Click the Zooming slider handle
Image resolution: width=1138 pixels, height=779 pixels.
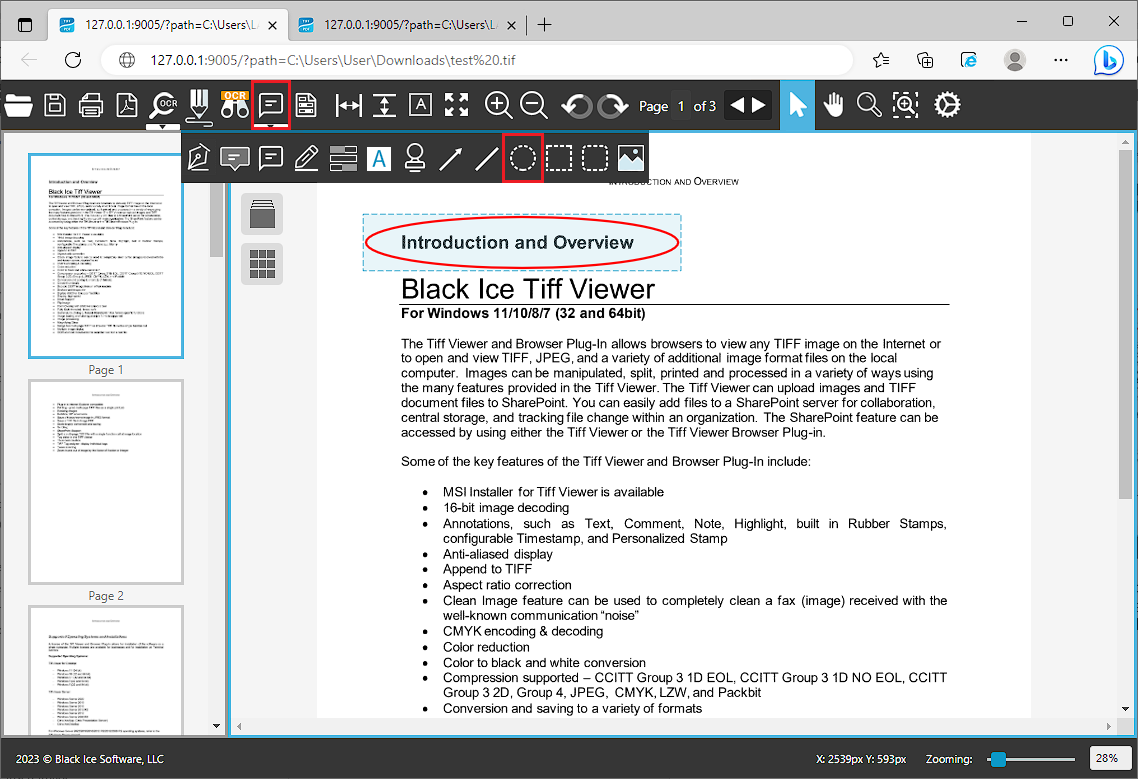pyautogui.click(x=999, y=759)
